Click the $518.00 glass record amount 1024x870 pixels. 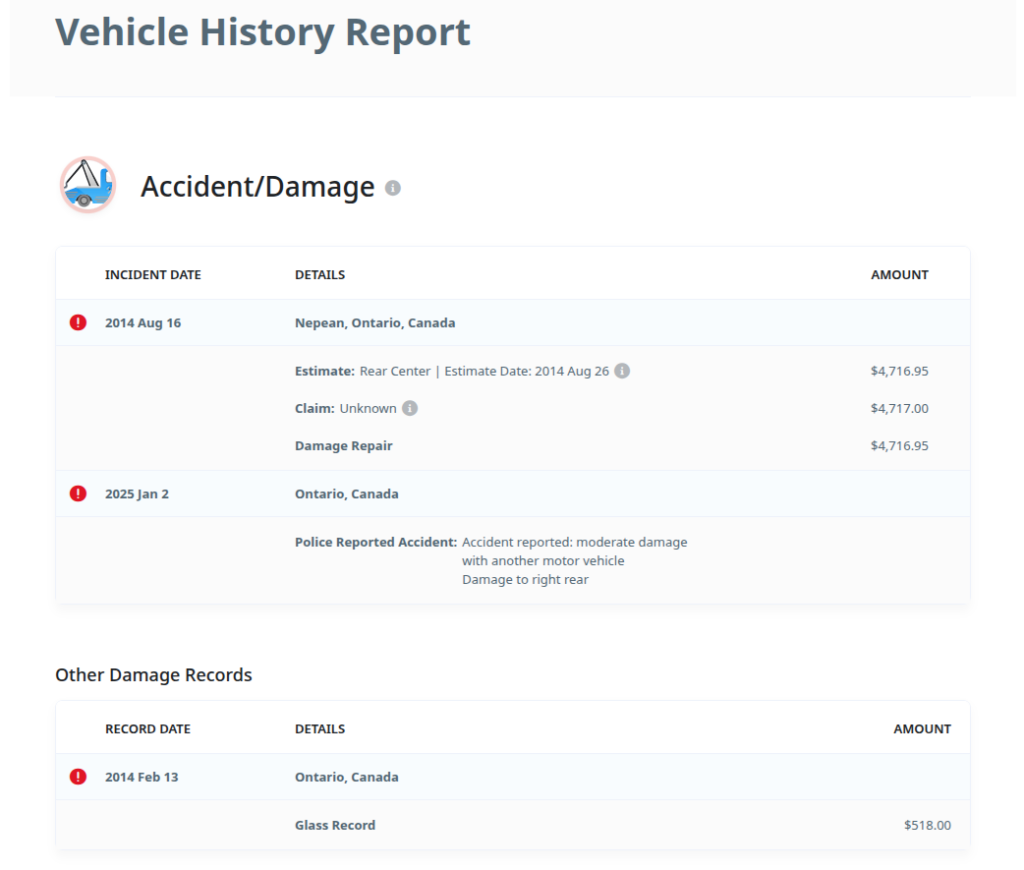click(x=927, y=825)
